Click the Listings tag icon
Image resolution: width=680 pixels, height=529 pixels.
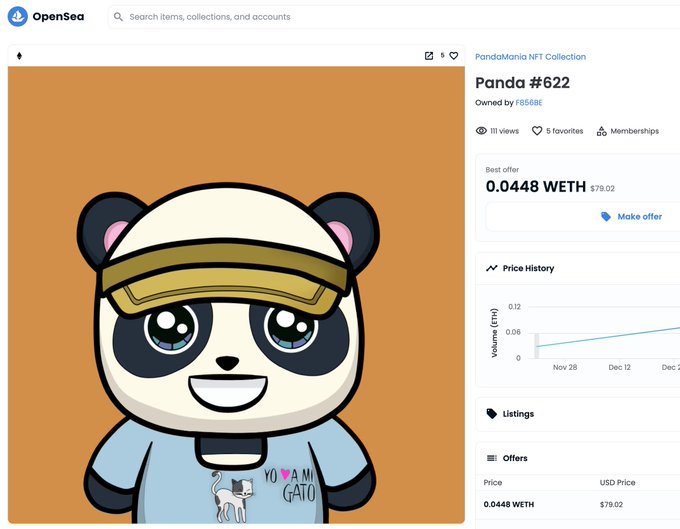491,414
